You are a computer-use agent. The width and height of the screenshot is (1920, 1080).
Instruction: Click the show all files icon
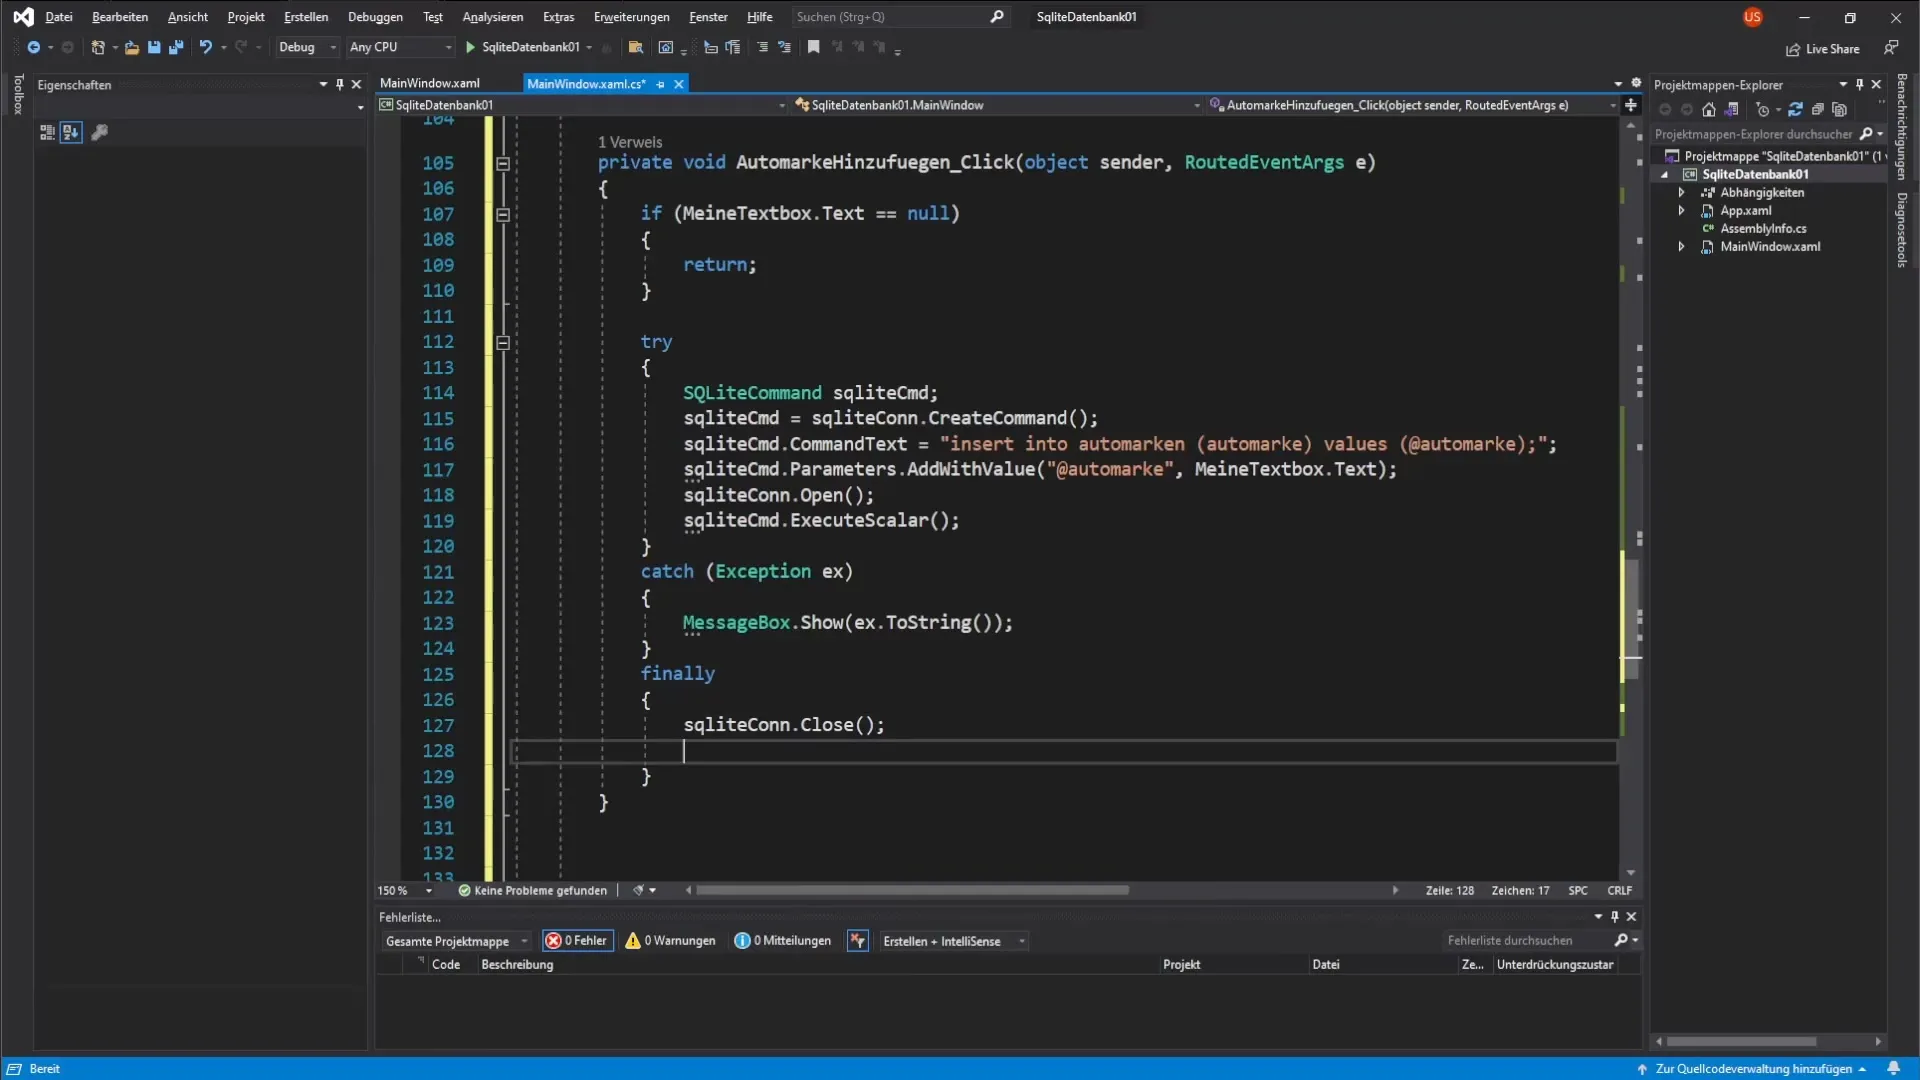tap(1839, 110)
